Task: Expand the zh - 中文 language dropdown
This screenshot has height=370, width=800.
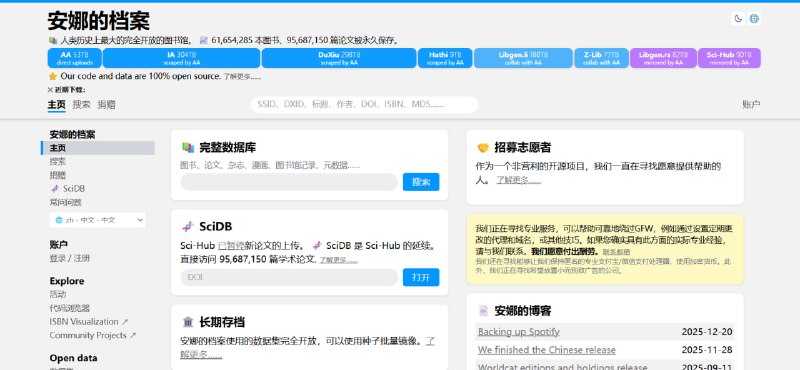Action: (x=98, y=220)
